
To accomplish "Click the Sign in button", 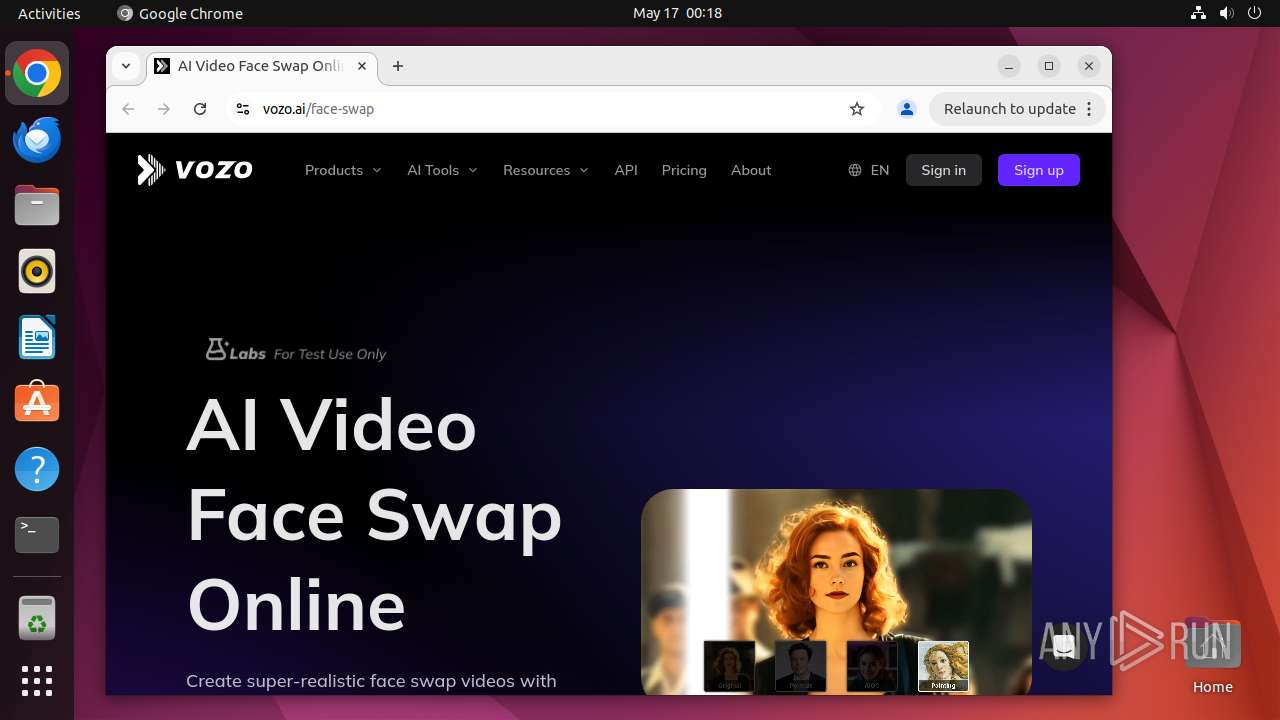I will pyautogui.click(x=944, y=170).
